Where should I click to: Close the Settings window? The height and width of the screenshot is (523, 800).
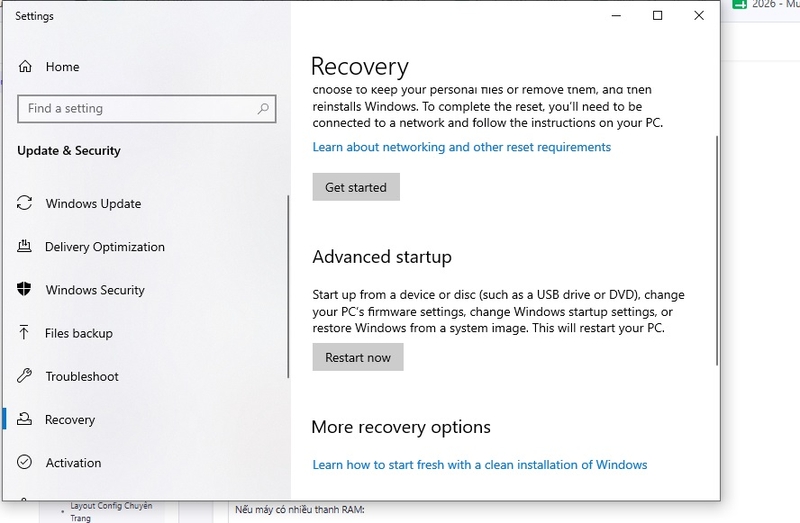click(x=699, y=16)
